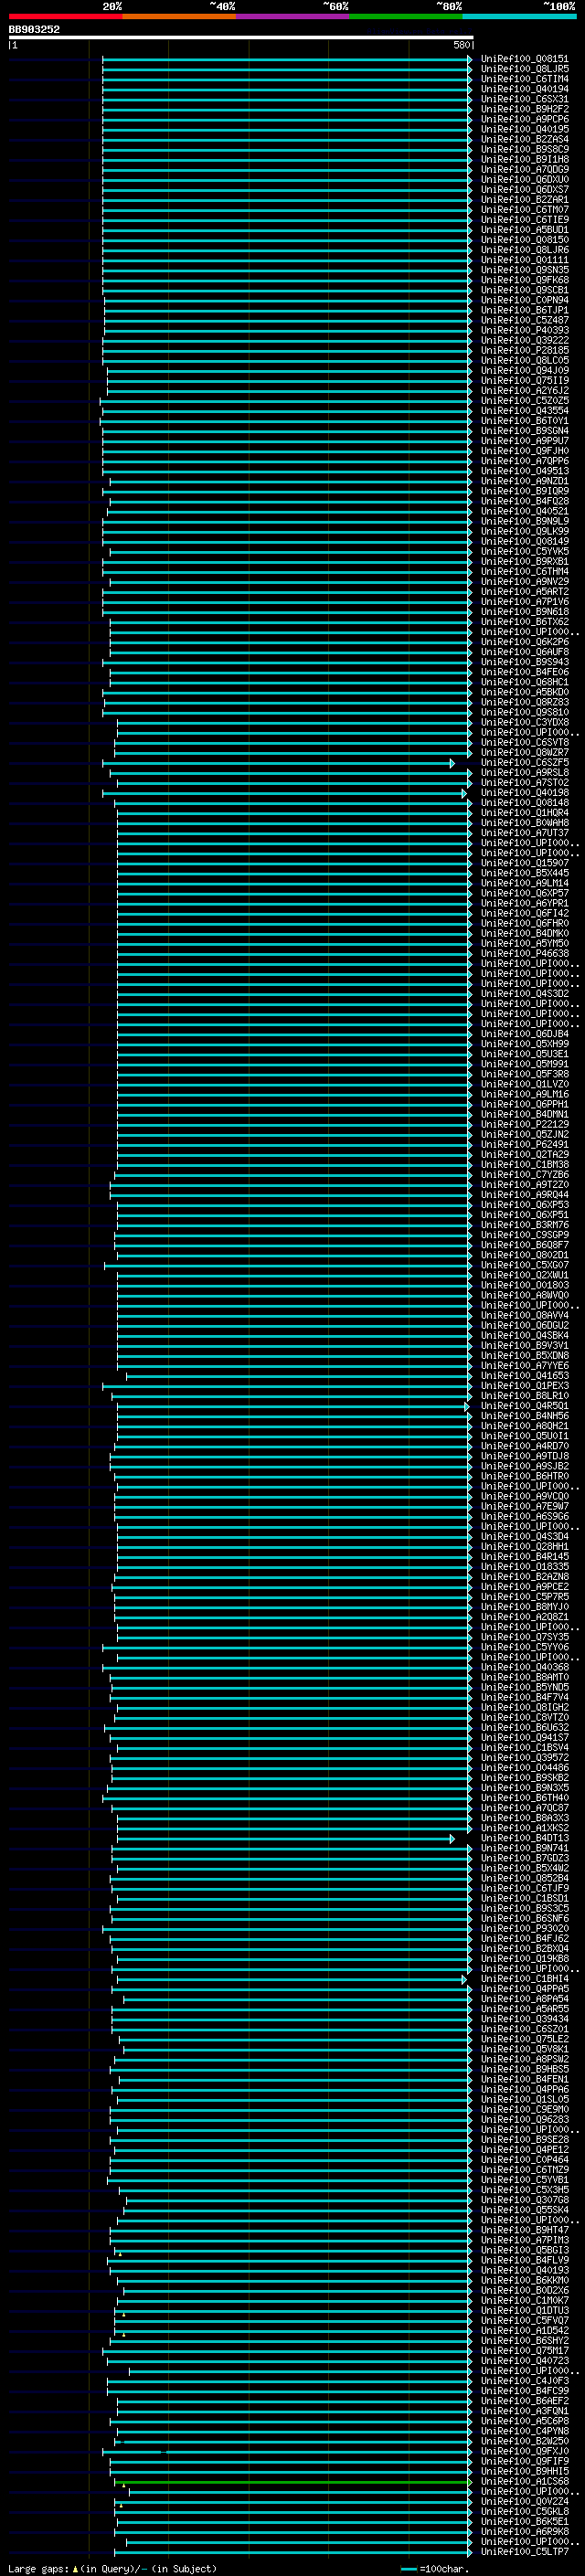Click the green ~80% identity color segment
This screenshot has width=585, height=2576.
coord(406,16)
